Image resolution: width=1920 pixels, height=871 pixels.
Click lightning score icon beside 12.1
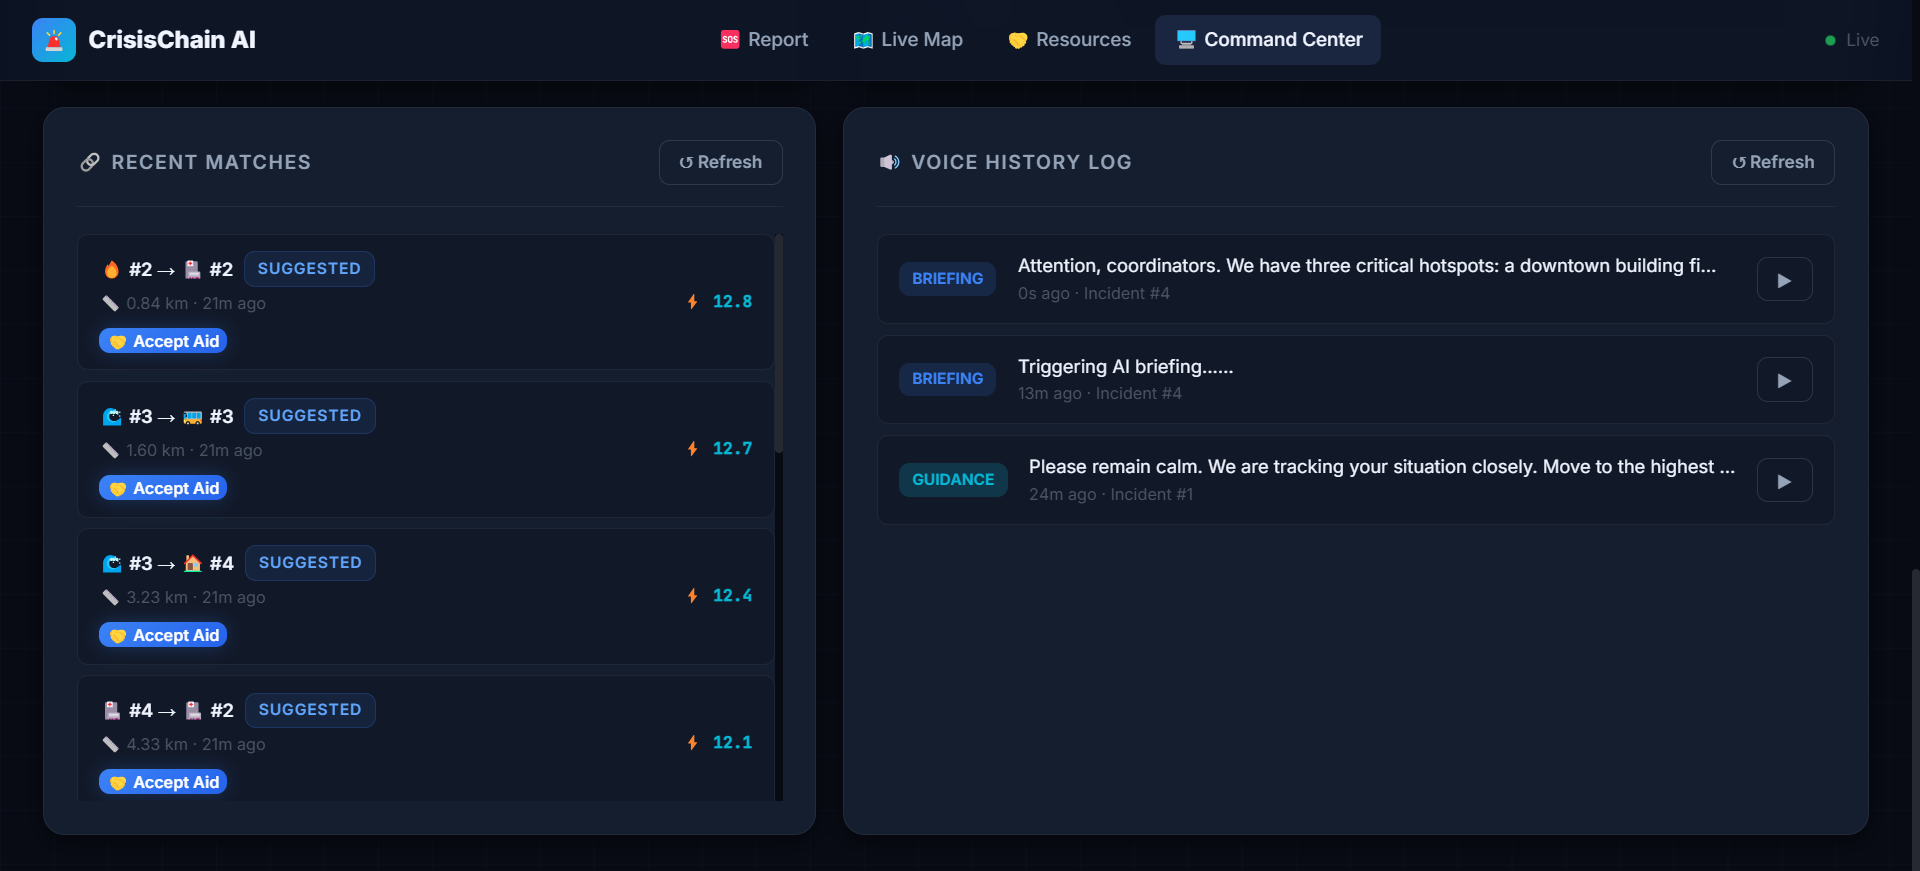692,743
